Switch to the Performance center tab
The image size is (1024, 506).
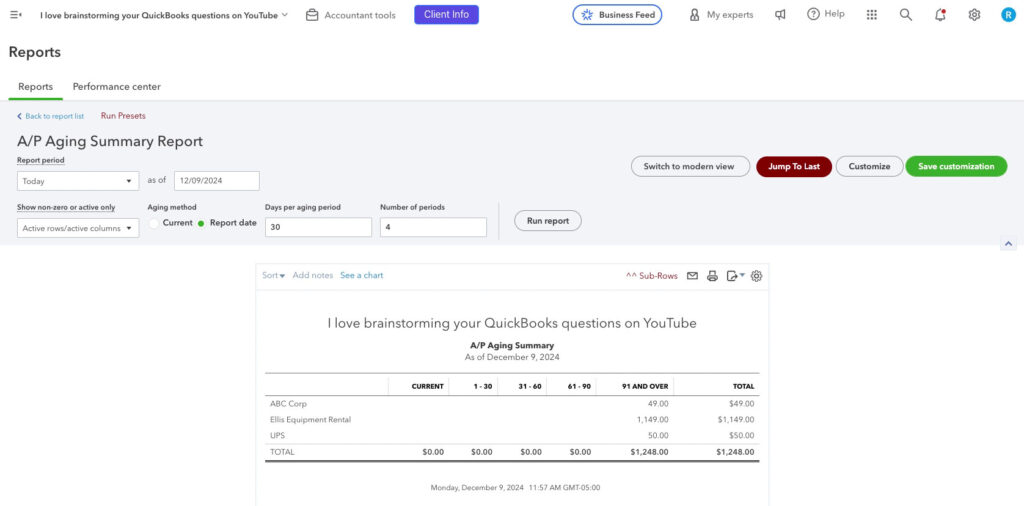(116, 87)
